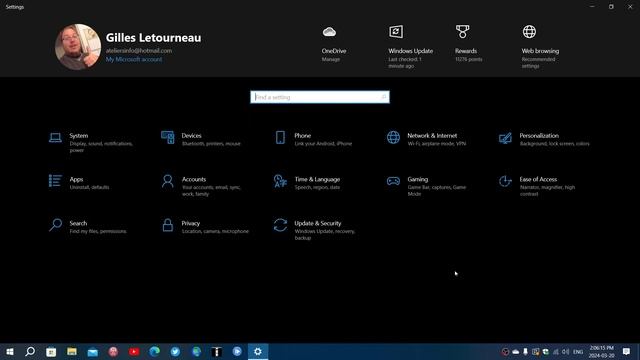Viewport: 640px width, 360px height.
Task: Open the Apps settings icon
Action: (56, 181)
